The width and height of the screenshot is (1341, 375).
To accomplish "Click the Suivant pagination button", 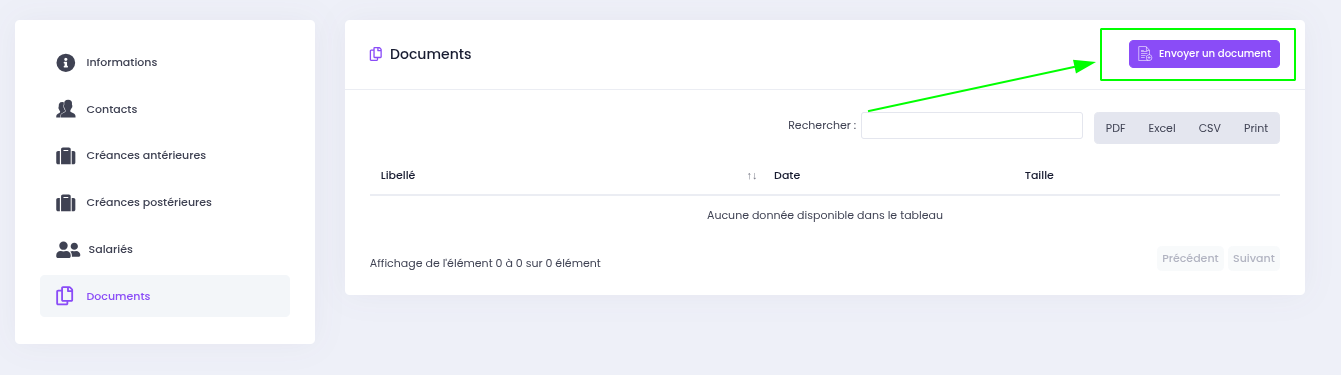I will tap(1254, 258).
